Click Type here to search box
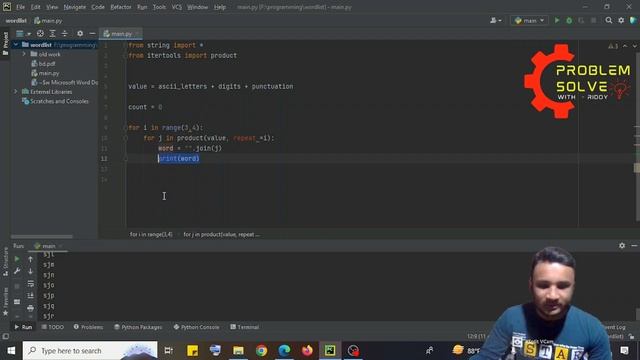 coord(90,350)
